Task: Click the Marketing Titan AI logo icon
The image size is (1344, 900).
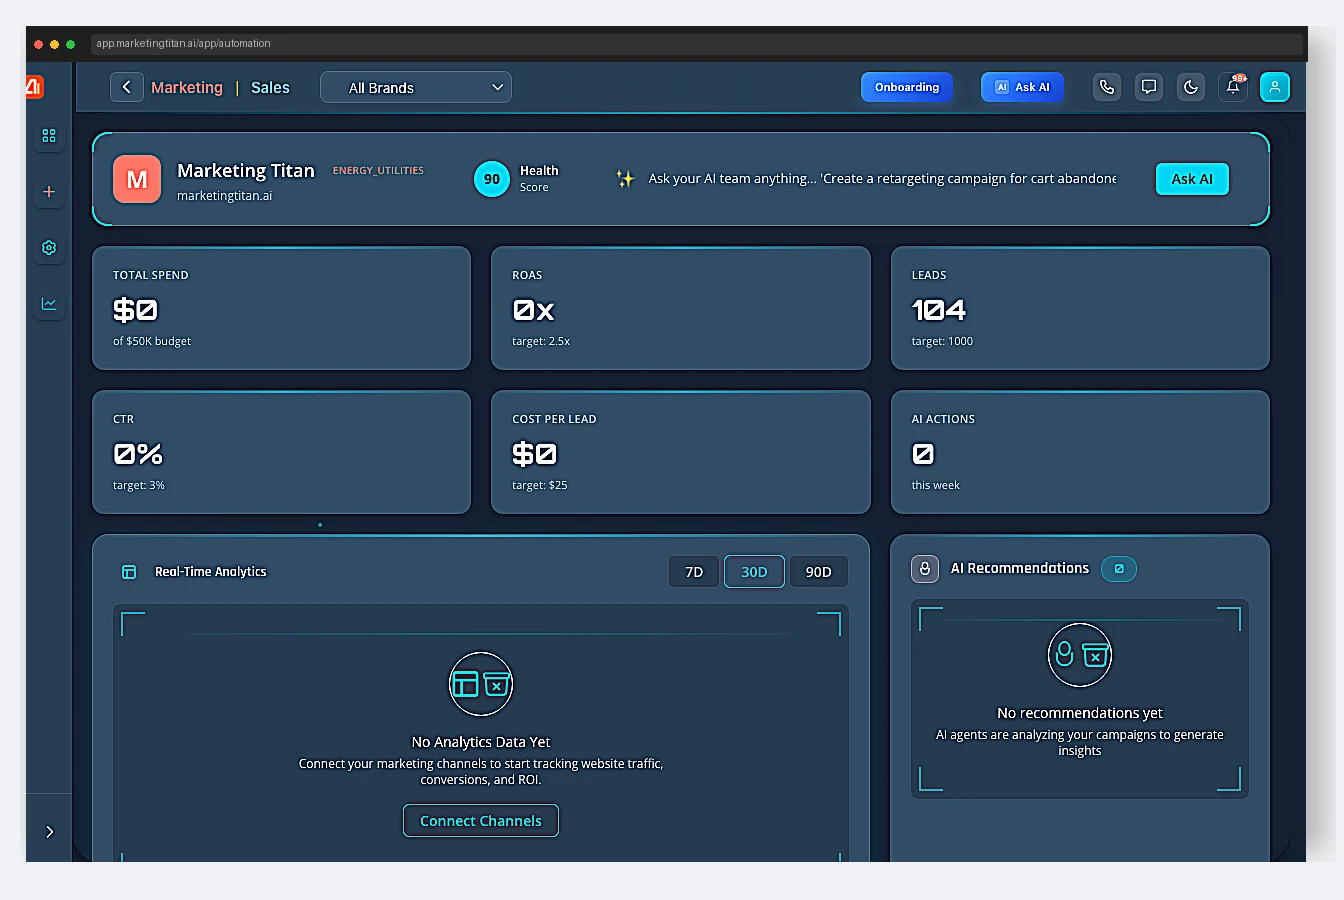Action: click(35, 87)
